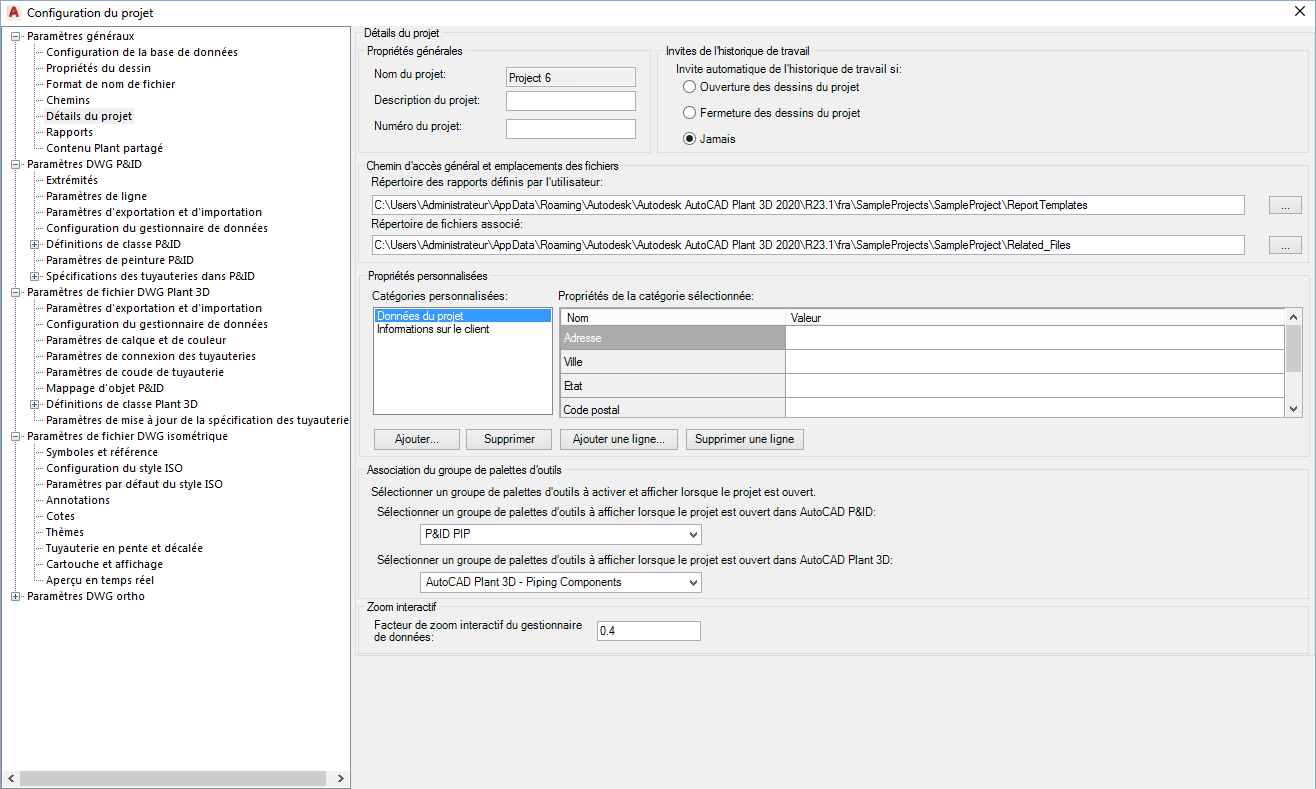Select 'Chemins' in the tree
1316x789 pixels.
coord(68,100)
